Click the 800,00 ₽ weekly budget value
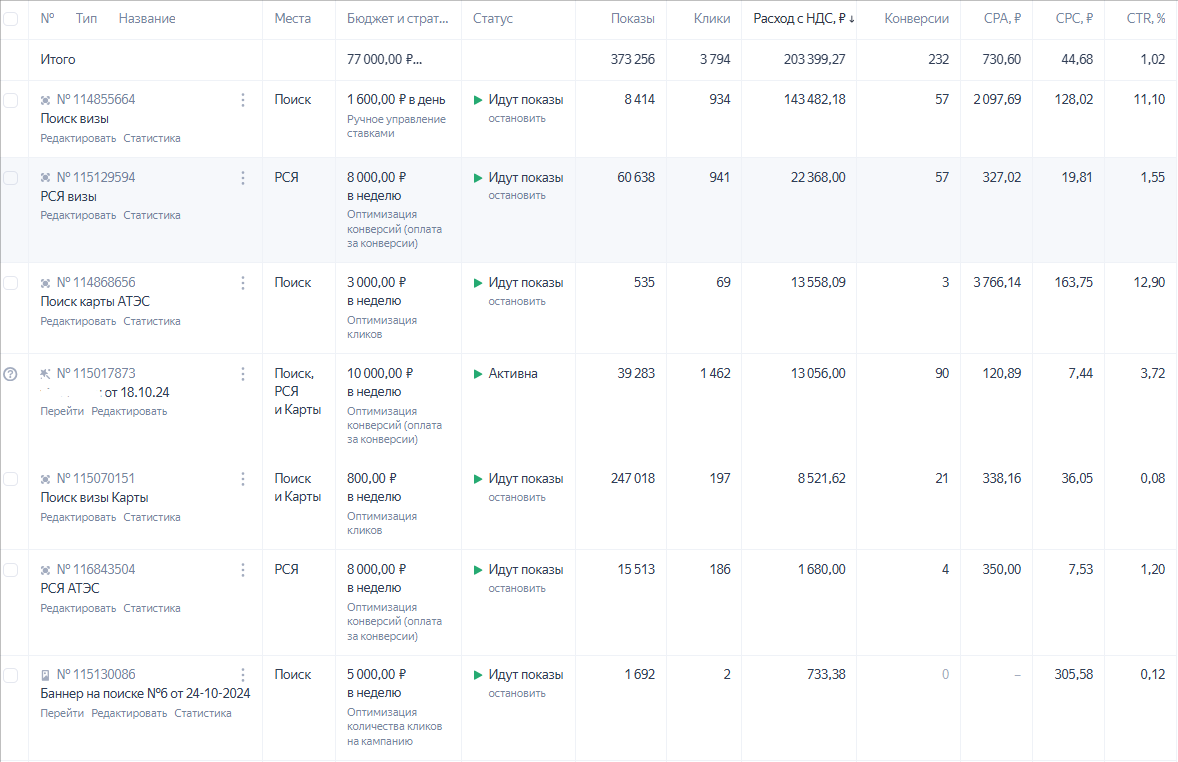 (x=372, y=479)
